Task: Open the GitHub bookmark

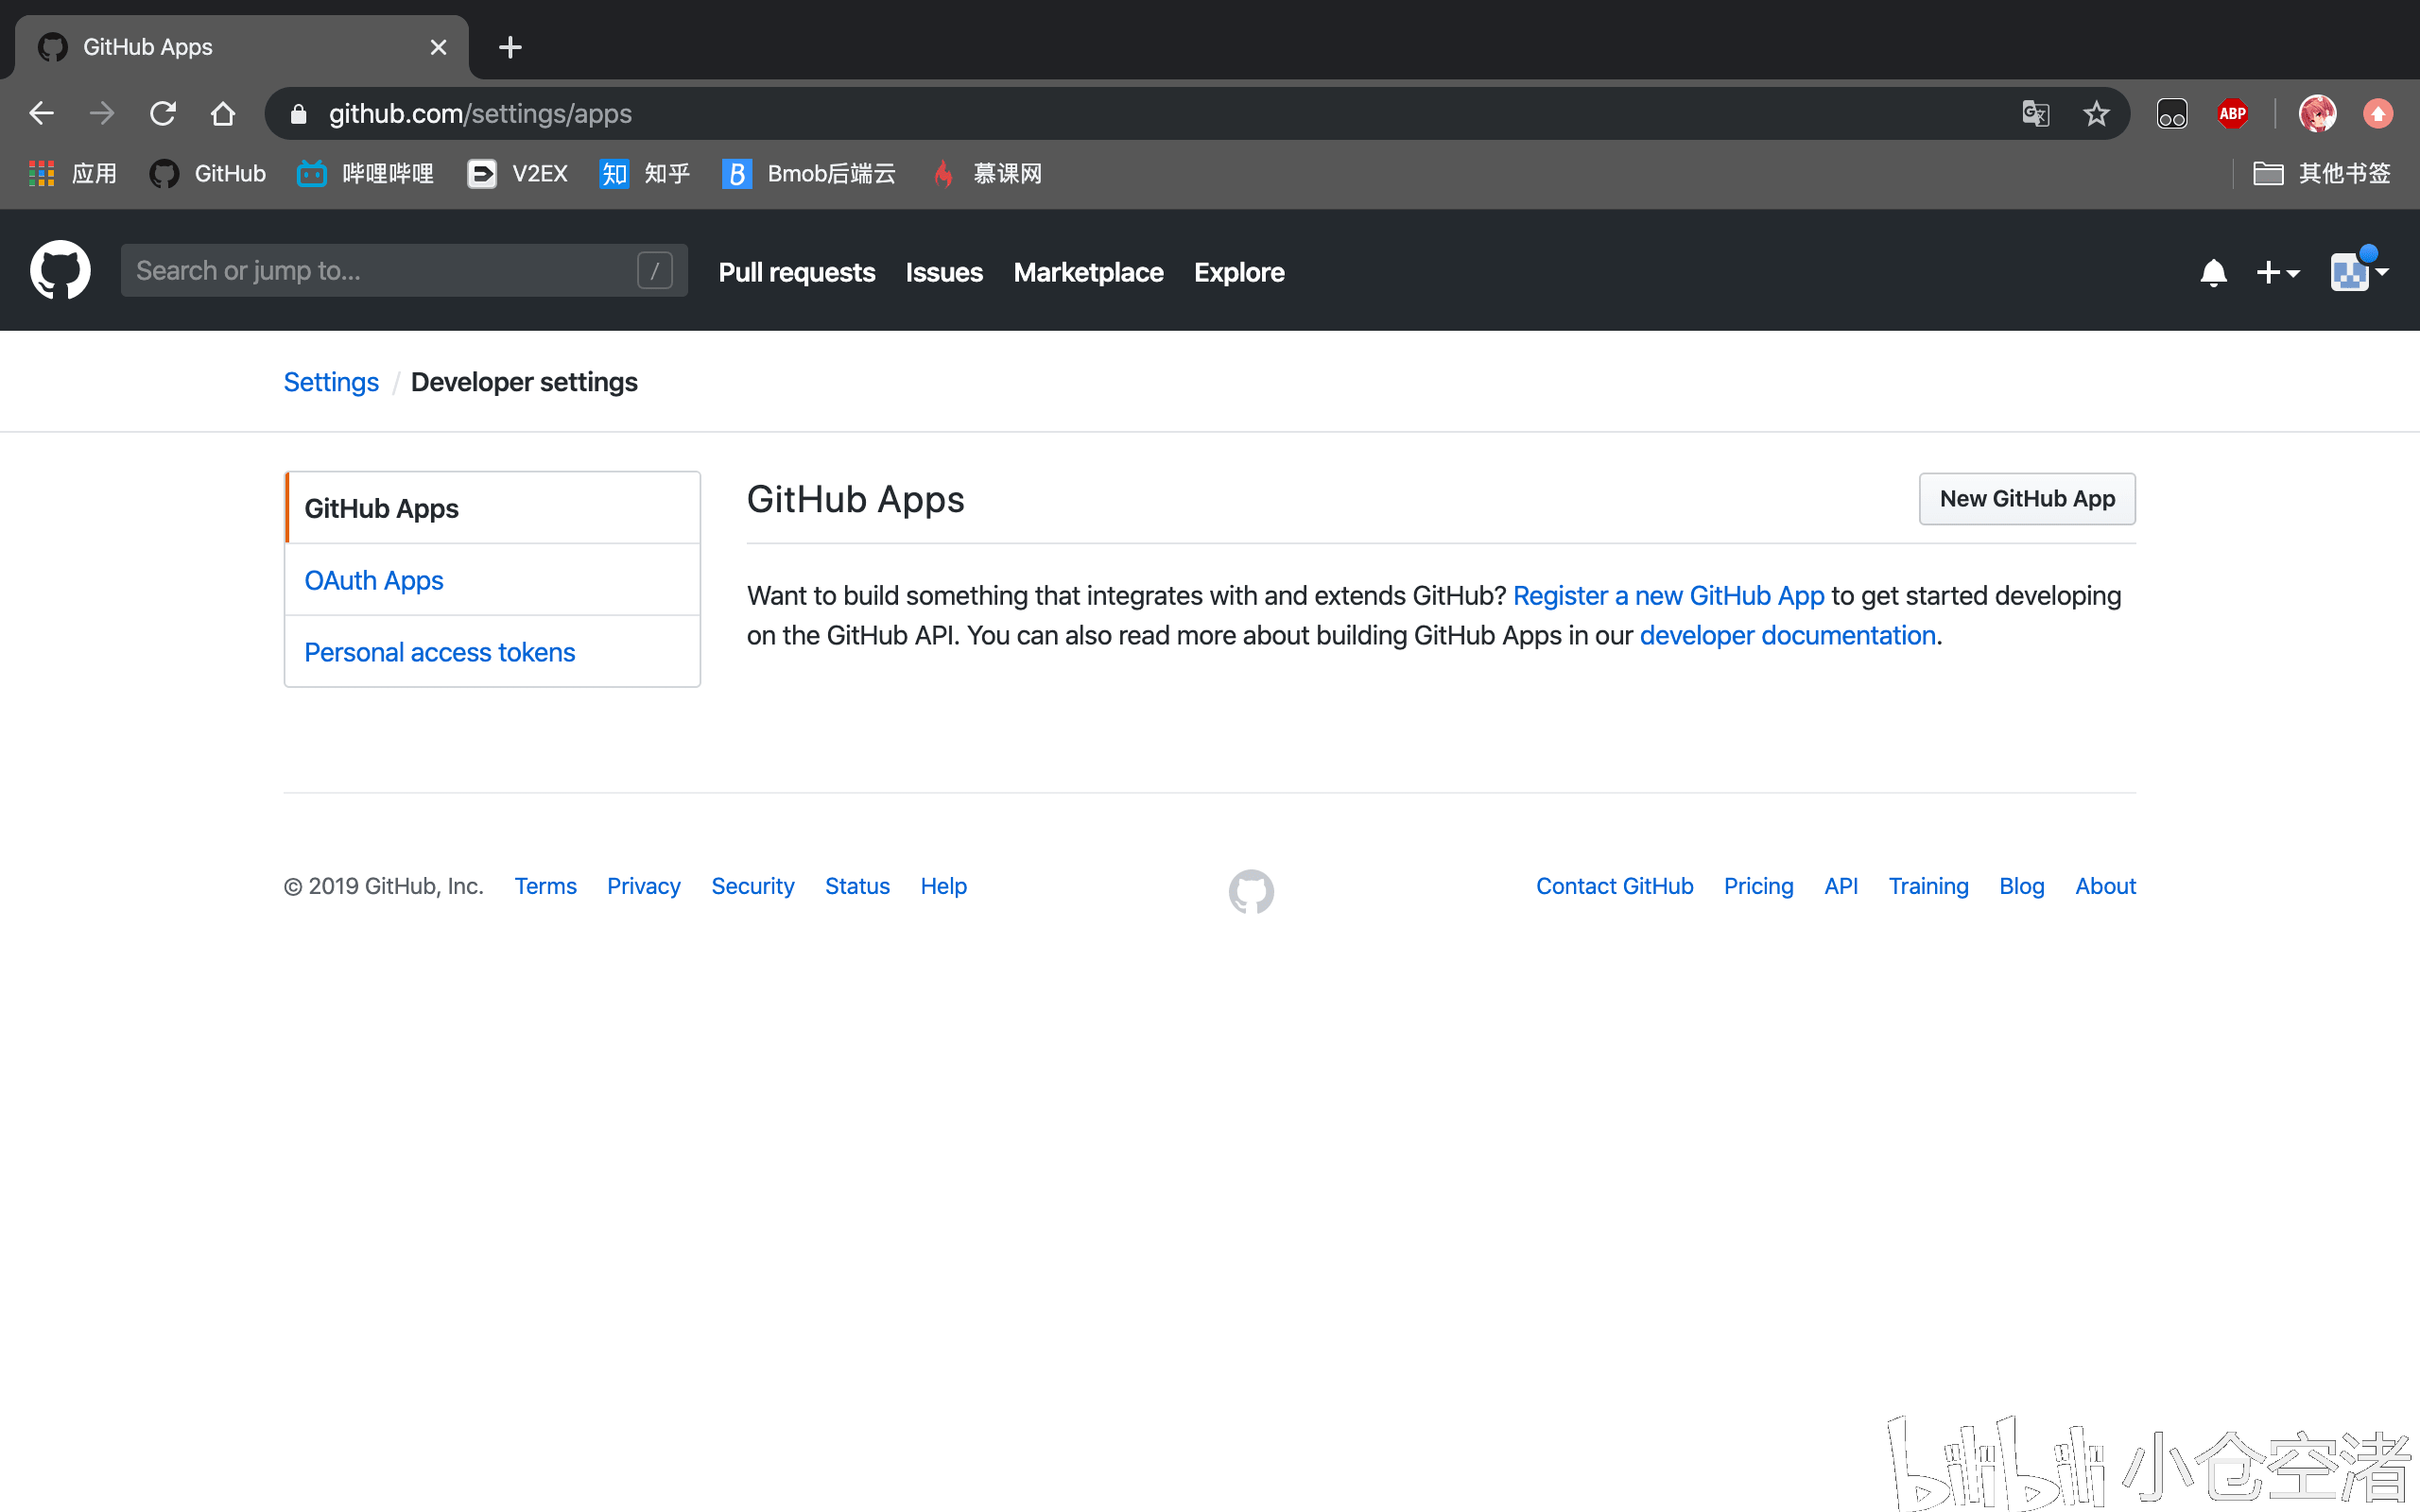Action: pyautogui.click(x=207, y=174)
